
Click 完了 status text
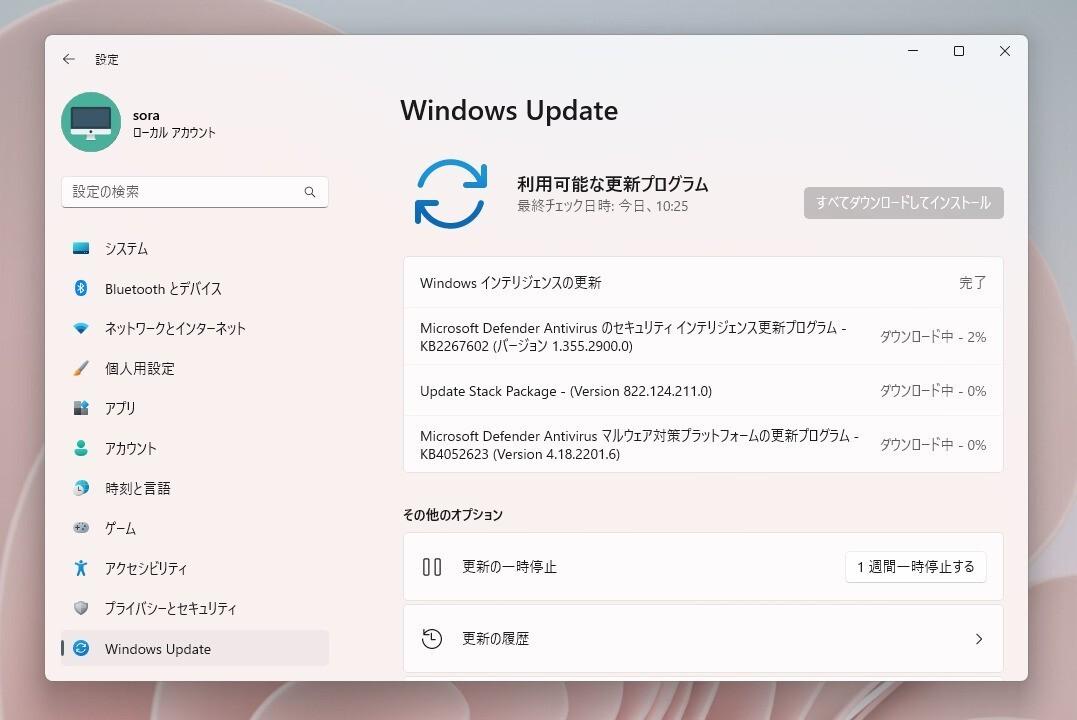pos(973,282)
